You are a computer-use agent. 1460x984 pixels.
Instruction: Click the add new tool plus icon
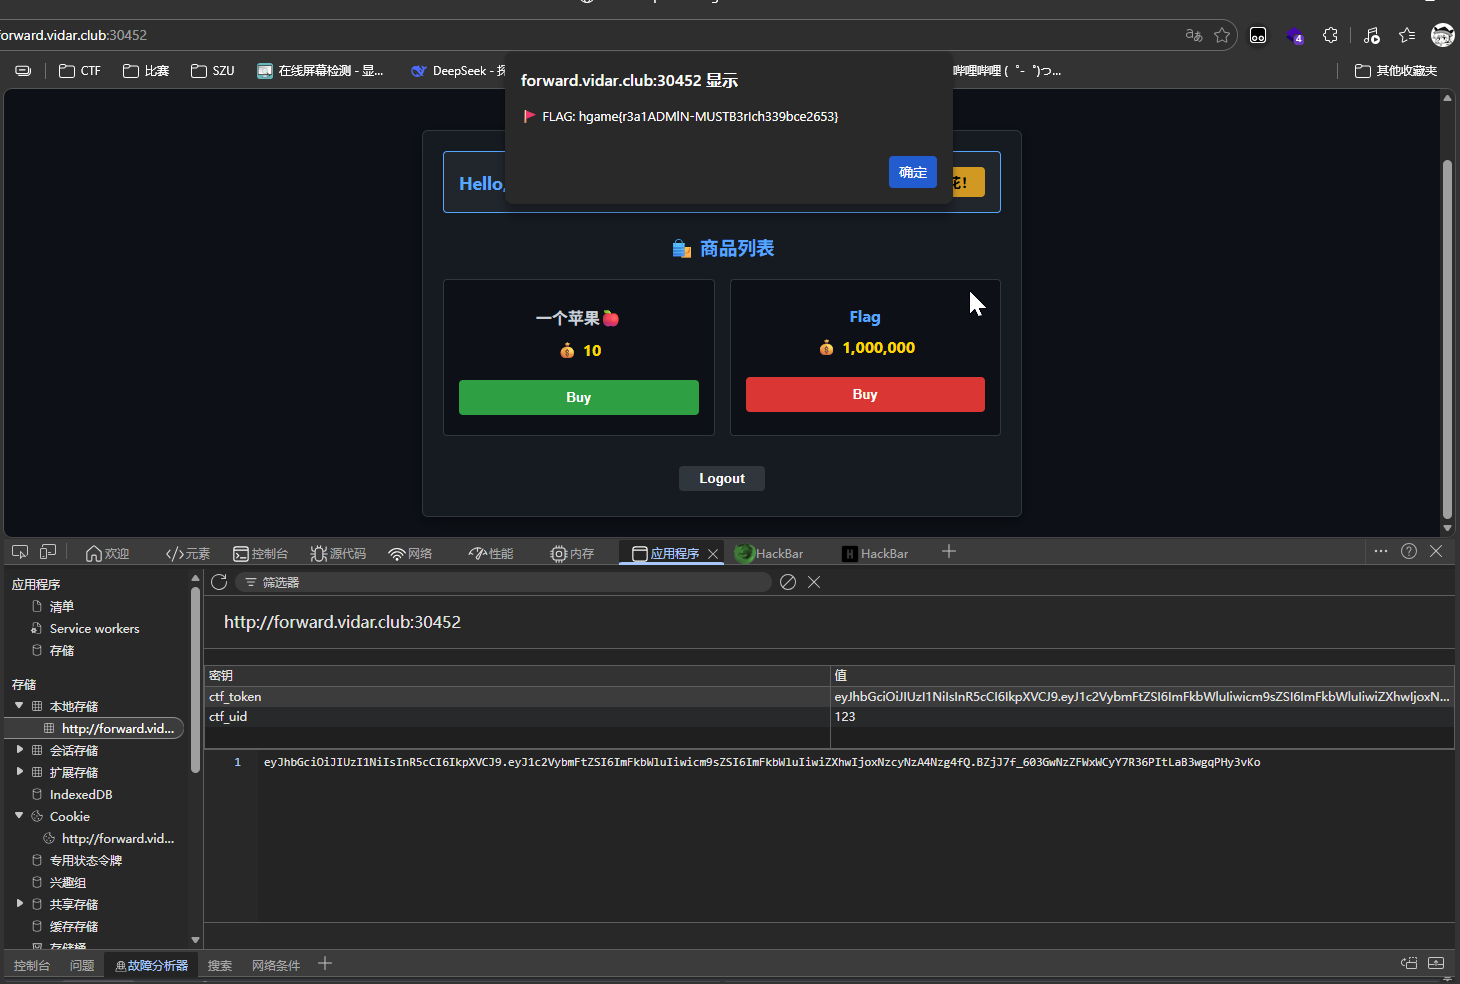tap(949, 551)
